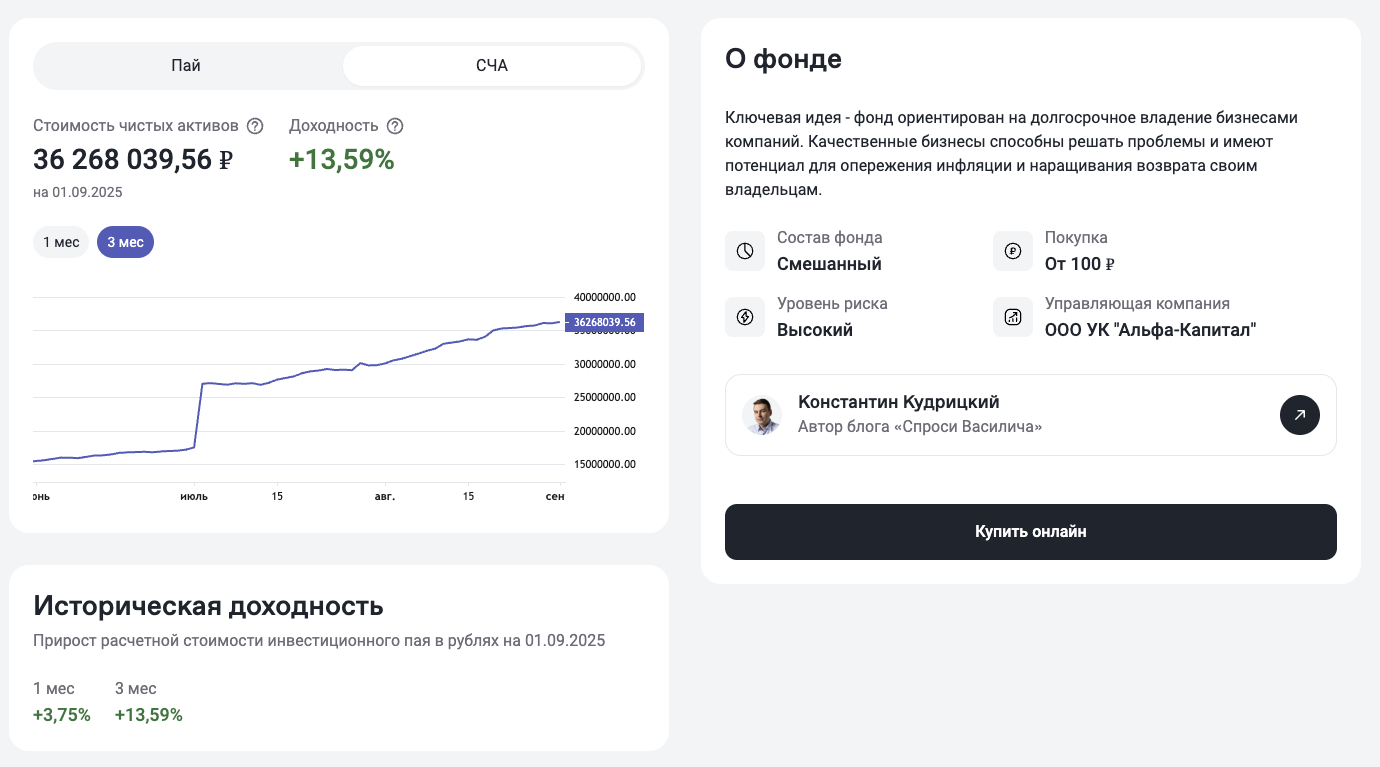Click the clock icon next to Состав фонда

(745, 250)
